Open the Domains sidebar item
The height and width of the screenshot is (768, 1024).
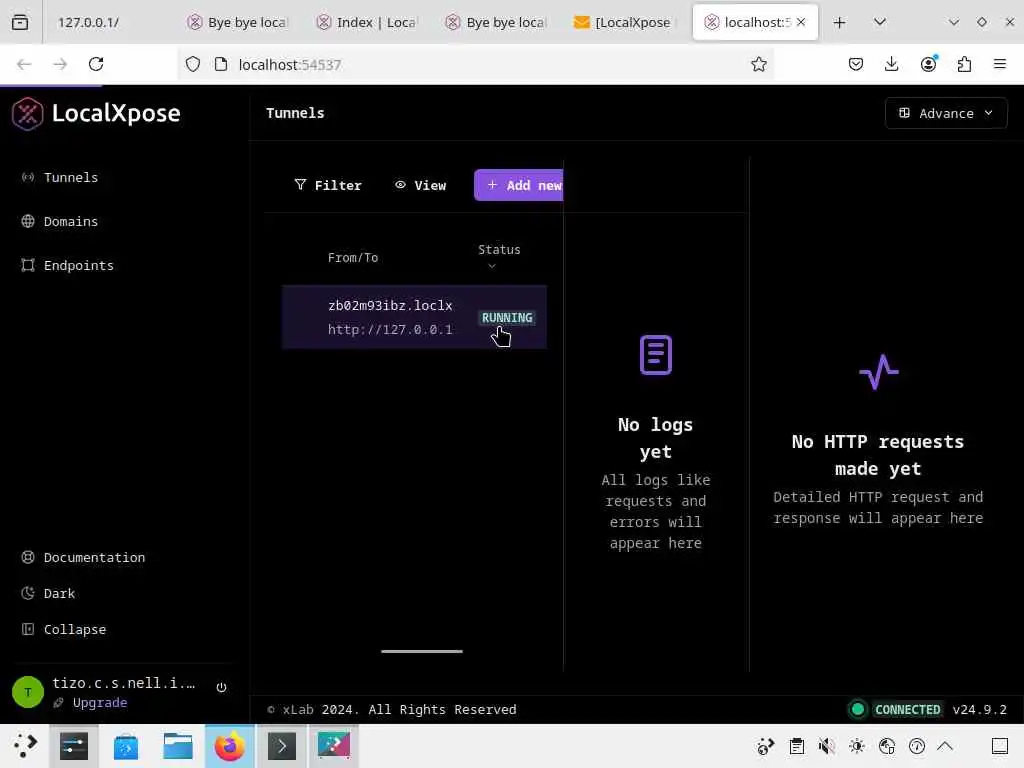(x=60, y=221)
